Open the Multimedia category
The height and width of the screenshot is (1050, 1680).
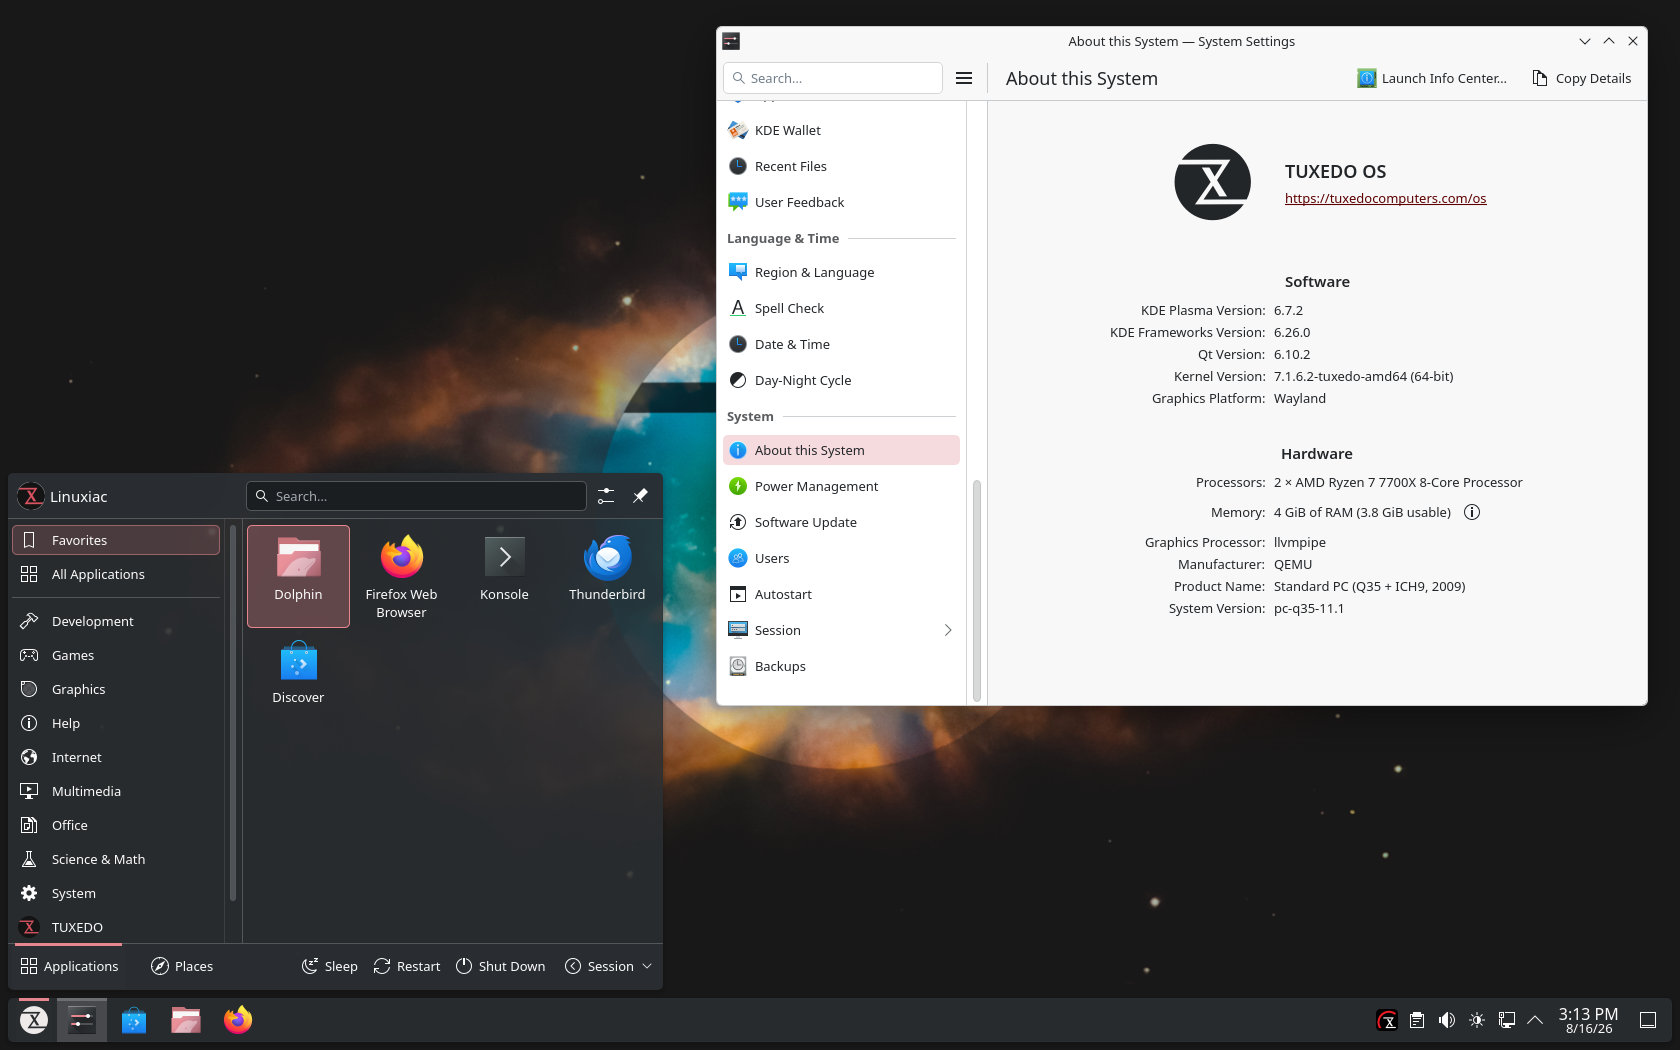[116, 791]
